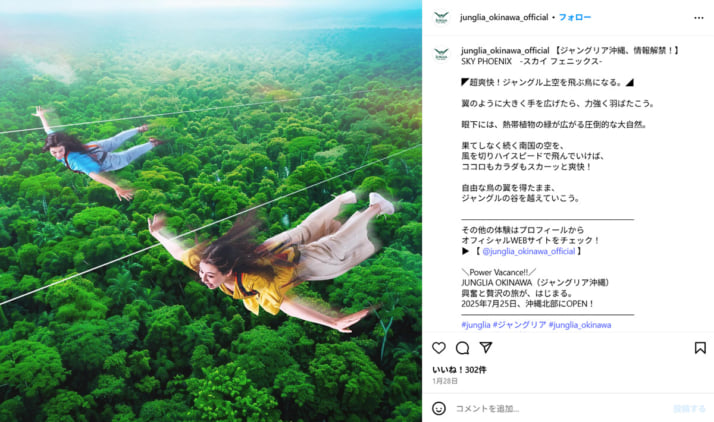
Task: Click the faded post comment button
Action: 689,408
